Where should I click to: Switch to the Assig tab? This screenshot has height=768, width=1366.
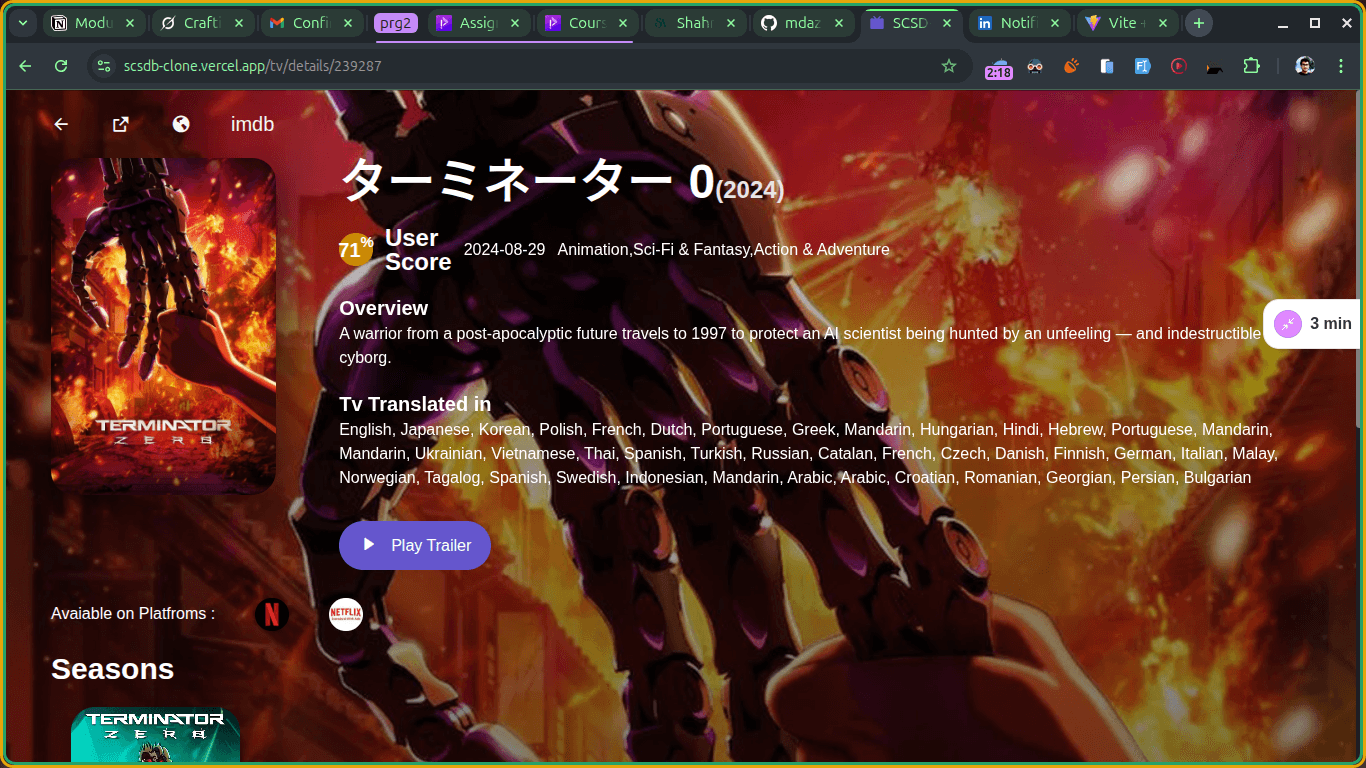coord(478,23)
